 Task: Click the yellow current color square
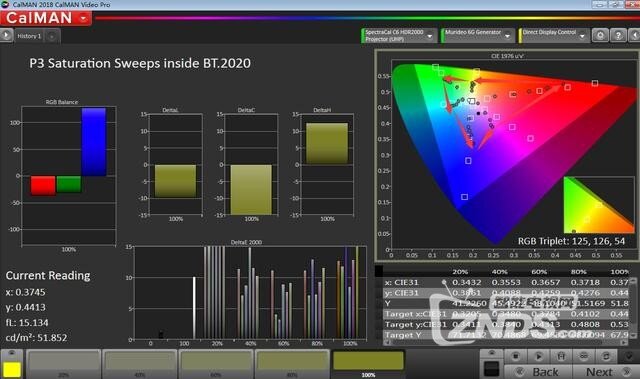pos(12,369)
